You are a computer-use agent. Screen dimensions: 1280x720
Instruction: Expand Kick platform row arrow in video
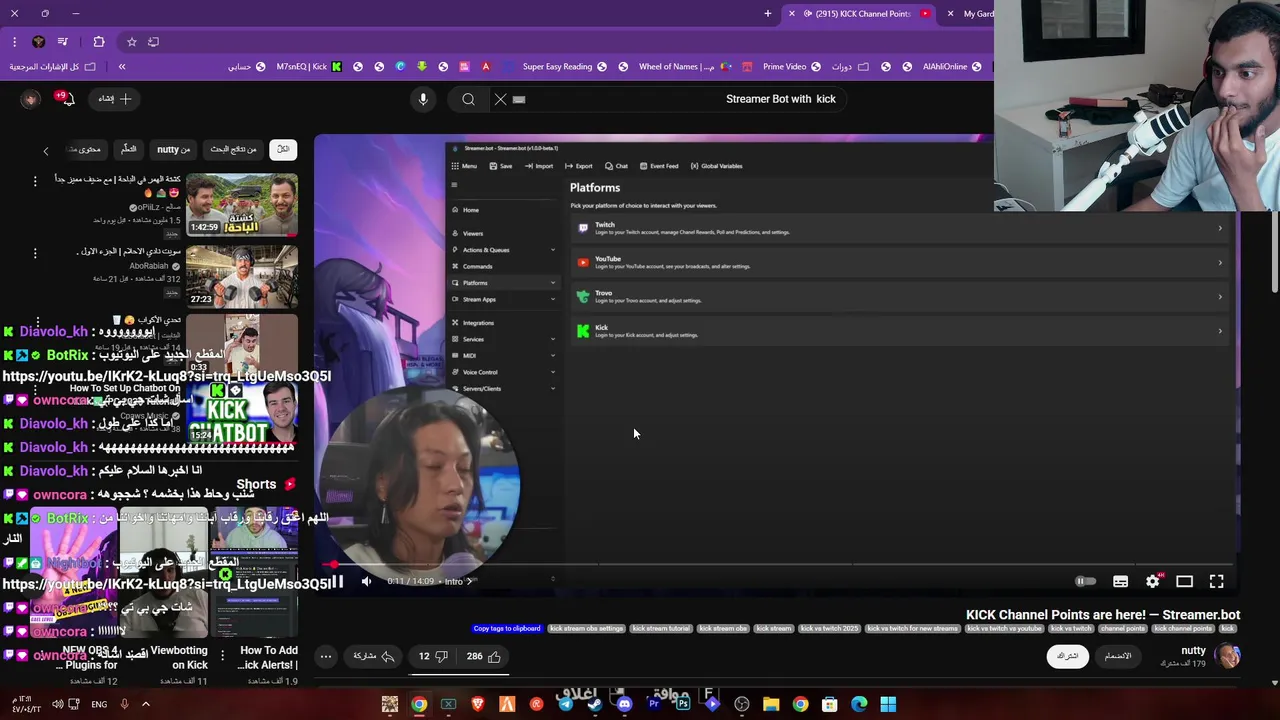point(1219,331)
